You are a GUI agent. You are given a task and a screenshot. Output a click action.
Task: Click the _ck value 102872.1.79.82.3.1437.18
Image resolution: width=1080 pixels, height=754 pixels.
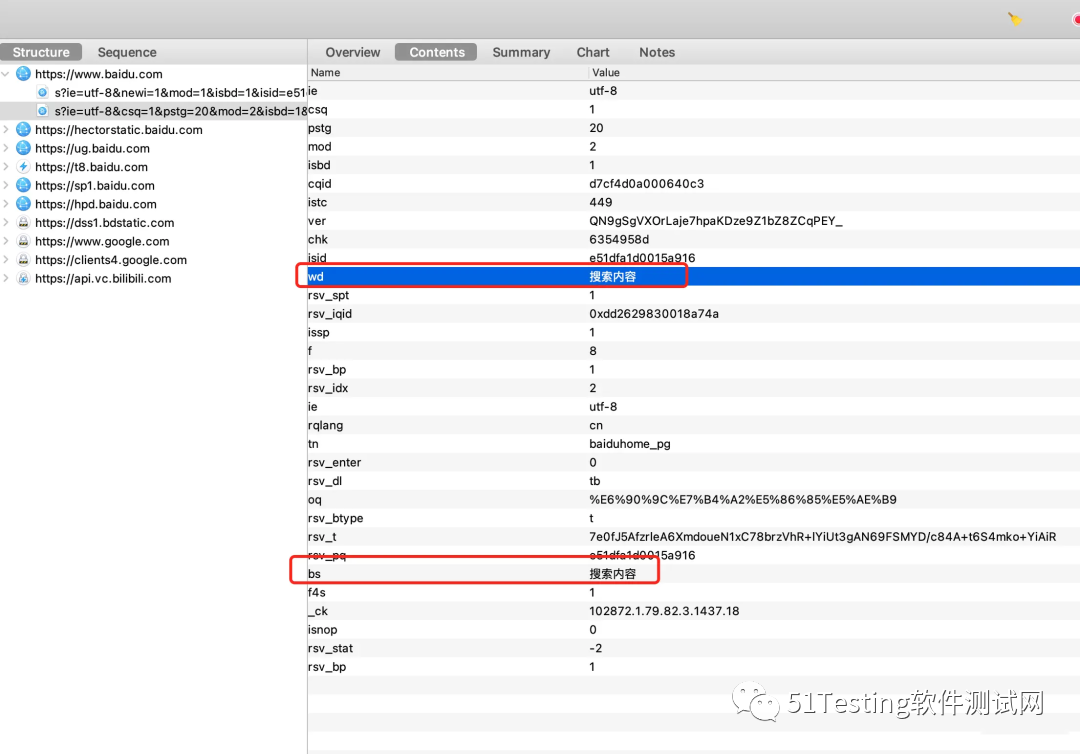tap(664, 611)
